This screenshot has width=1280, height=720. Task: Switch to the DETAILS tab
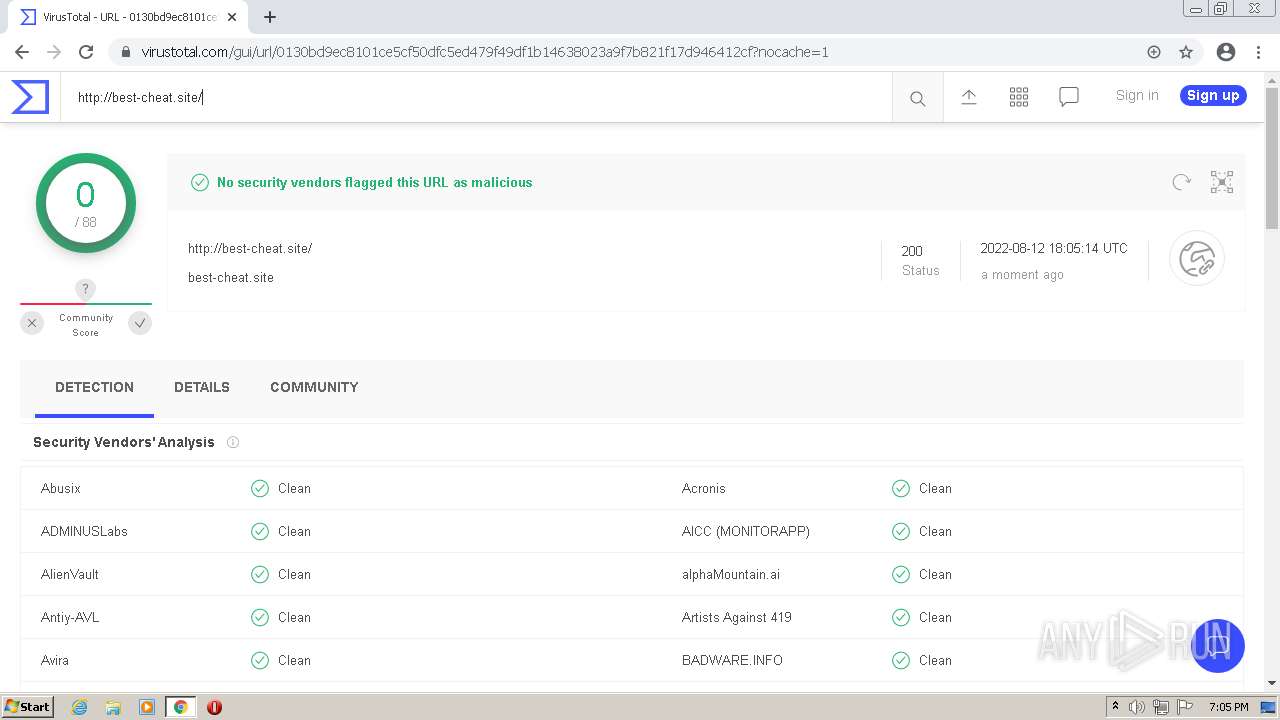click(202, 387)
